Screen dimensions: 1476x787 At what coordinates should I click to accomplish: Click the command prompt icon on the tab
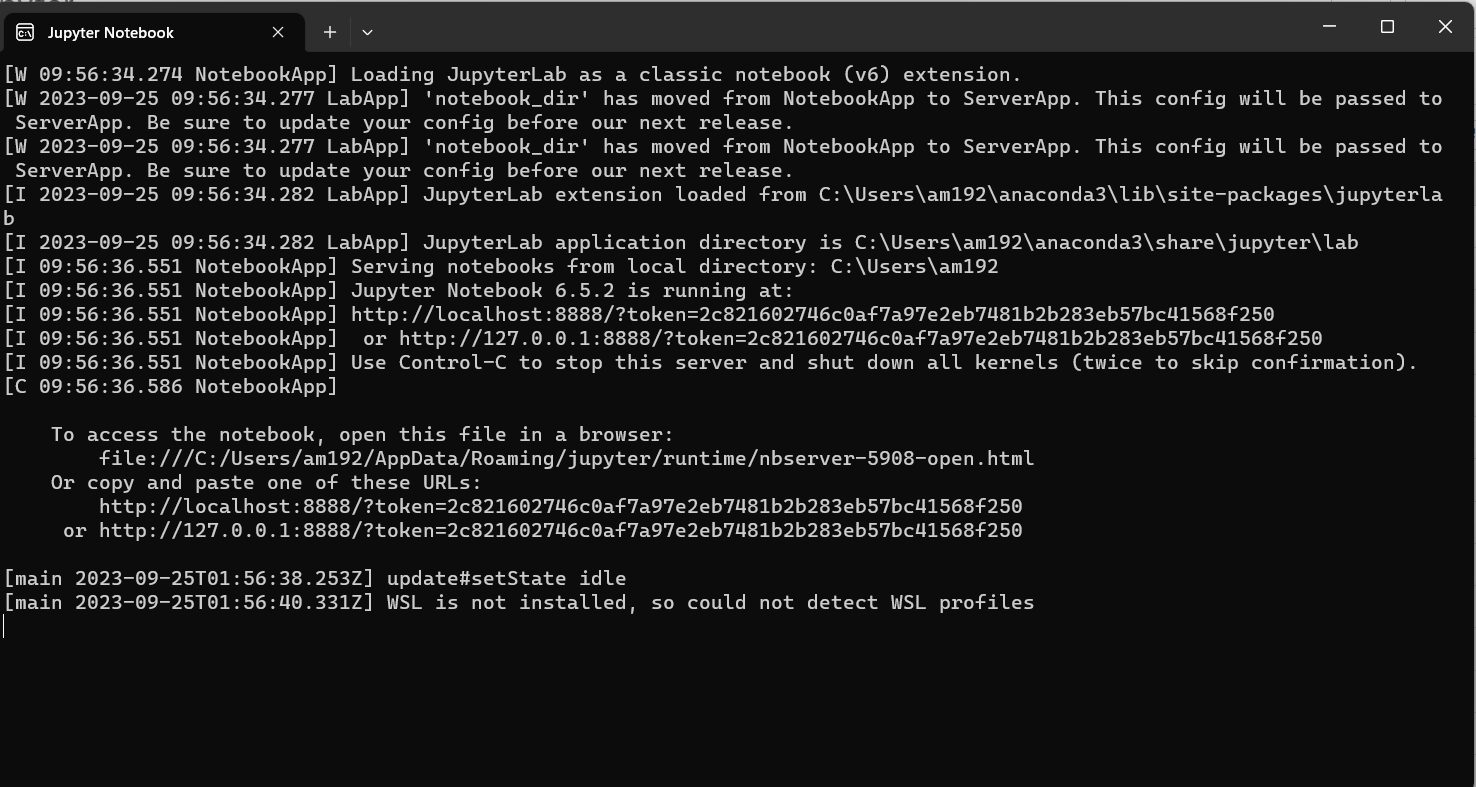pos(25,32)
